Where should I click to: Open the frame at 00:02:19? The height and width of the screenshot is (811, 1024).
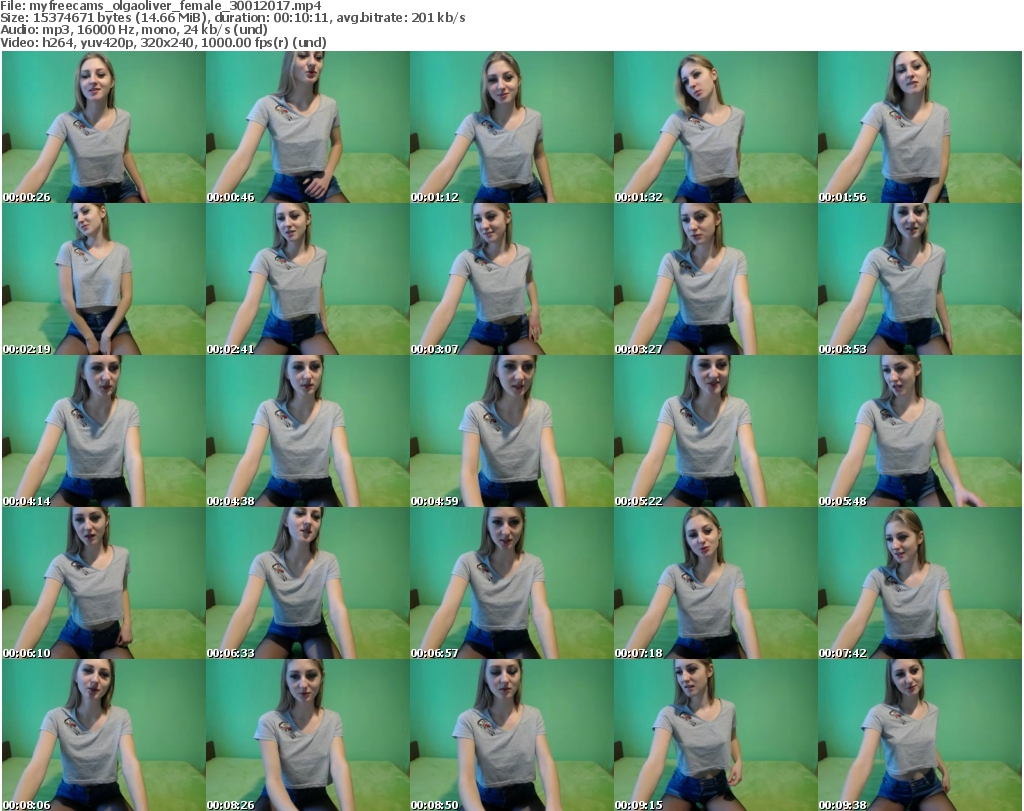pos(104,279)
